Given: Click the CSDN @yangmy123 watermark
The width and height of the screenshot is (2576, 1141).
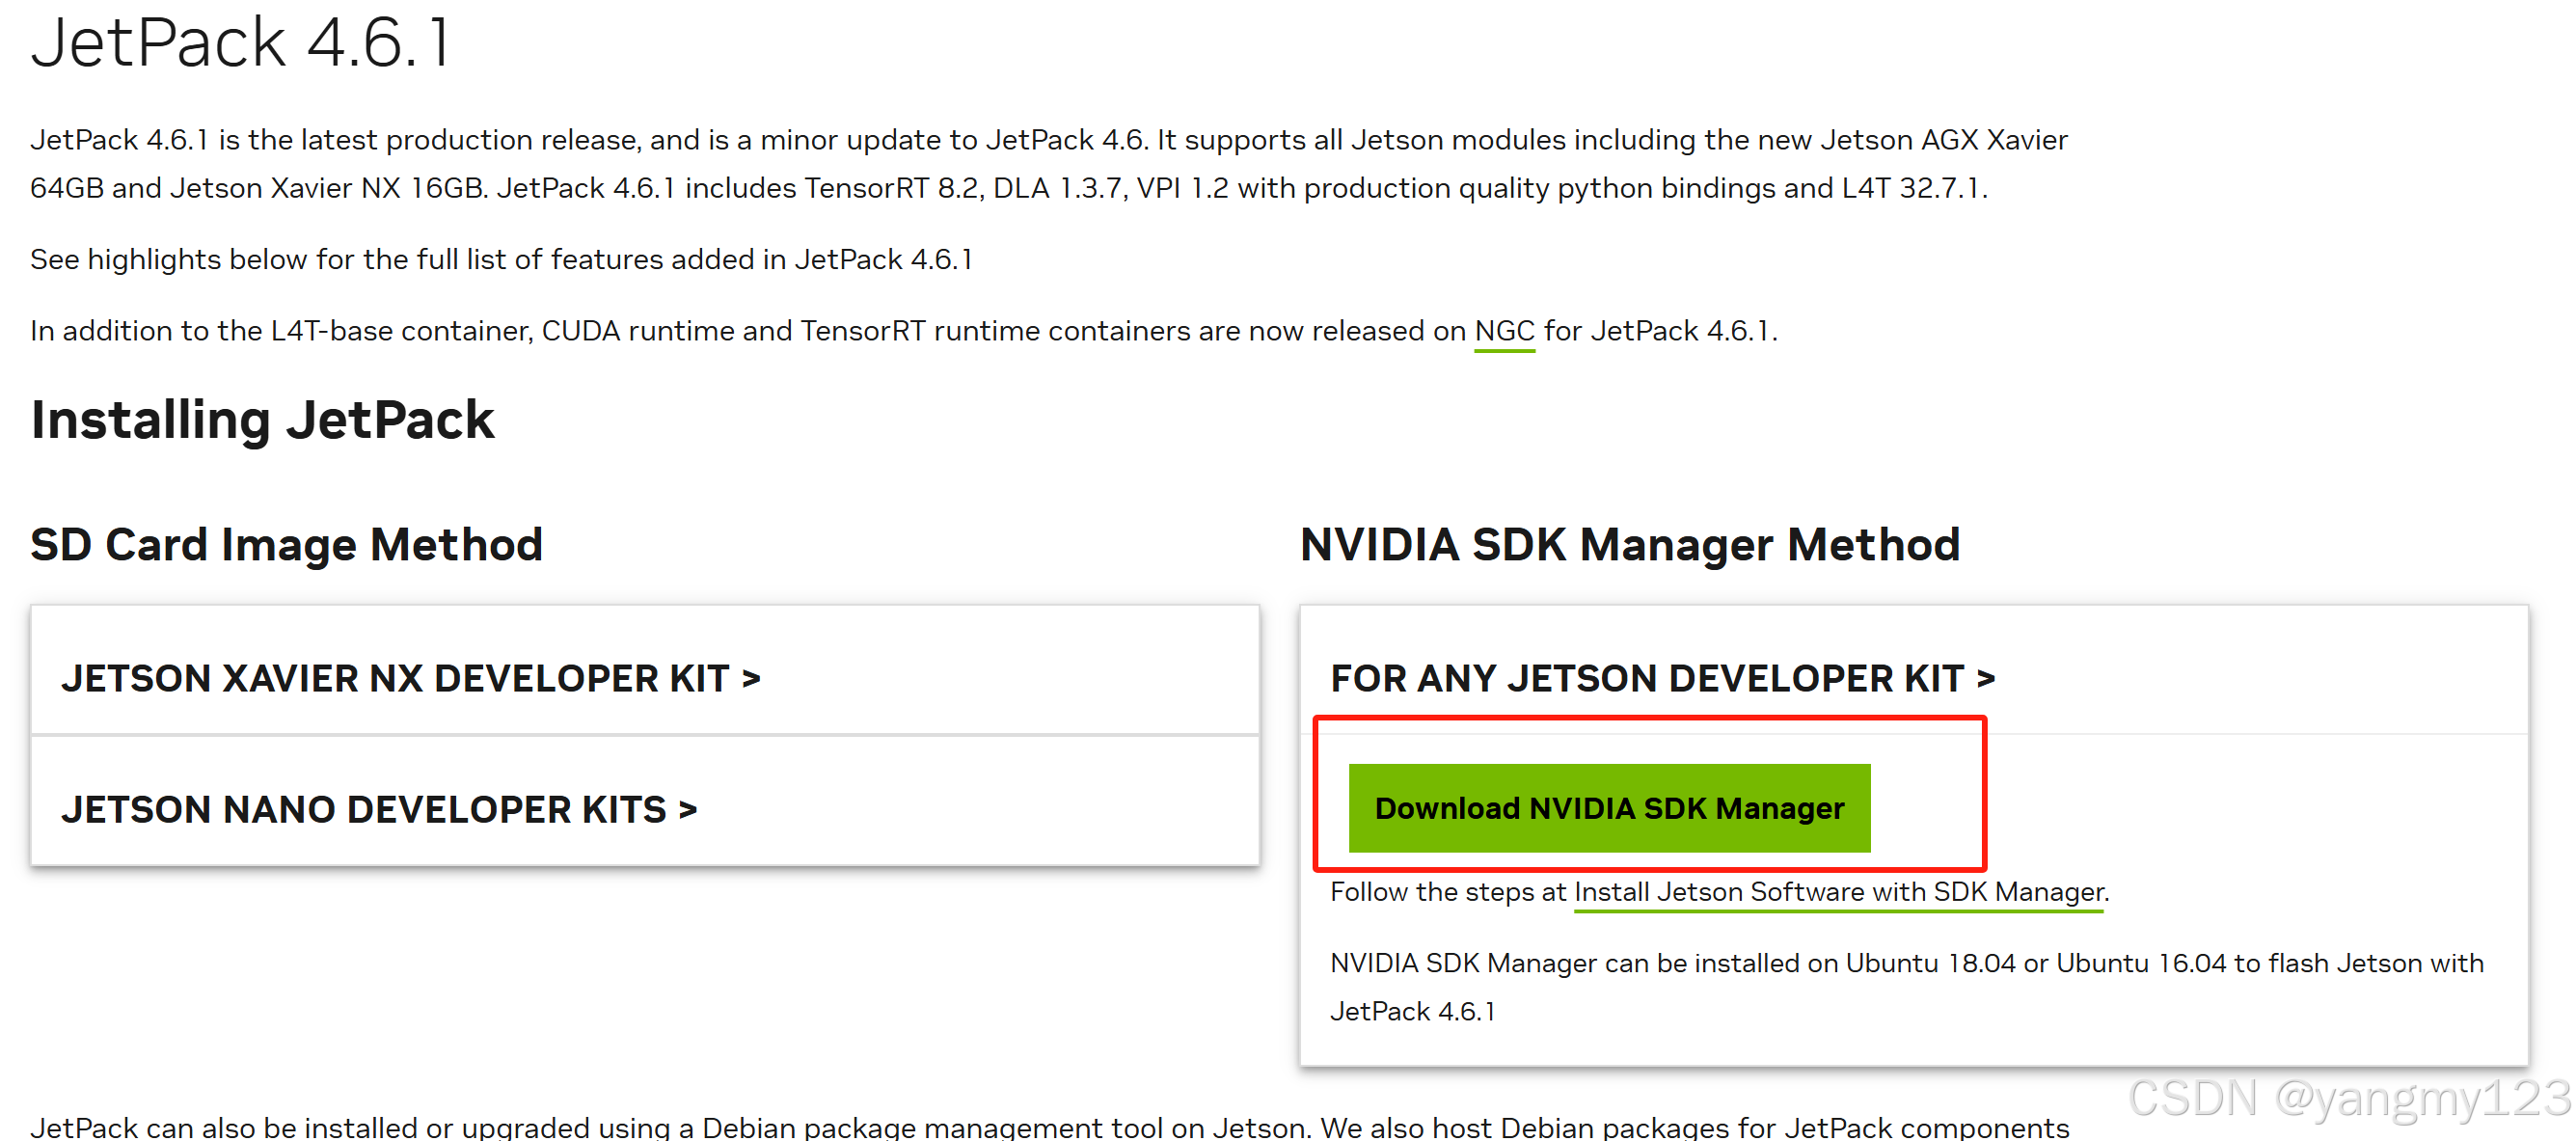Looking at the screenshot, I should click(2348, 1098).
